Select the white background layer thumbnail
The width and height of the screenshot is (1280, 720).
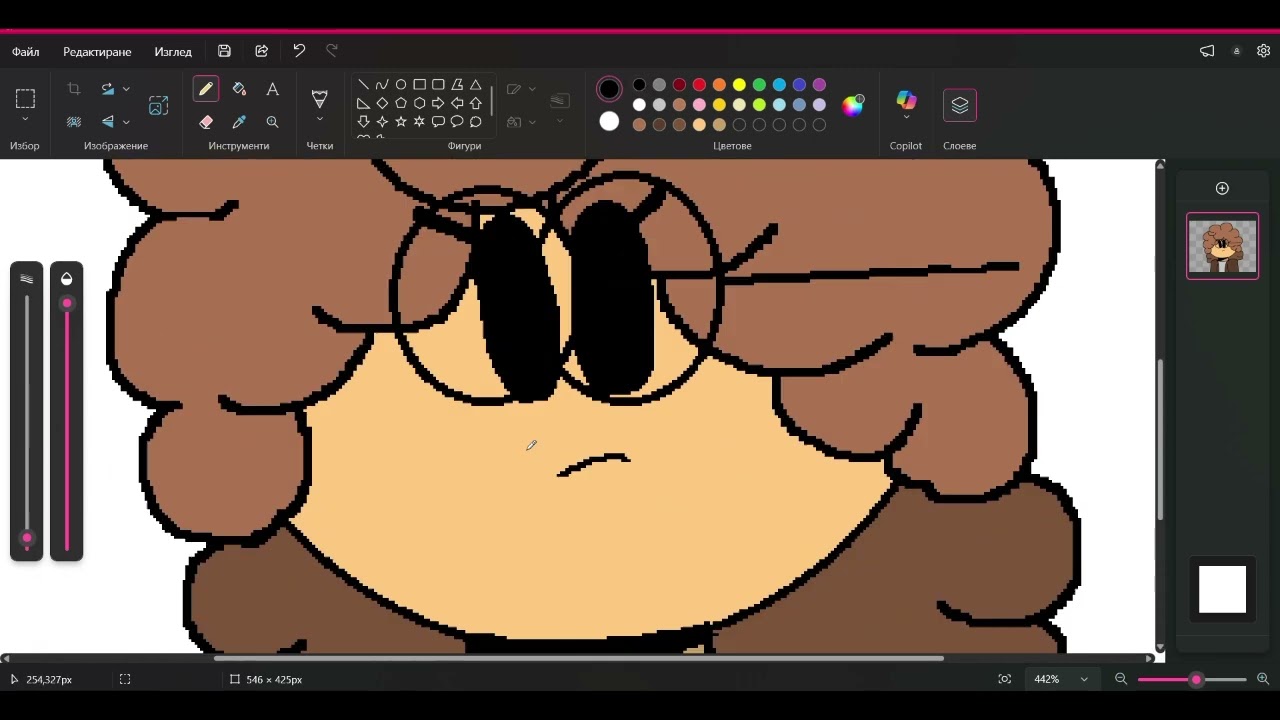(1222, 589)
